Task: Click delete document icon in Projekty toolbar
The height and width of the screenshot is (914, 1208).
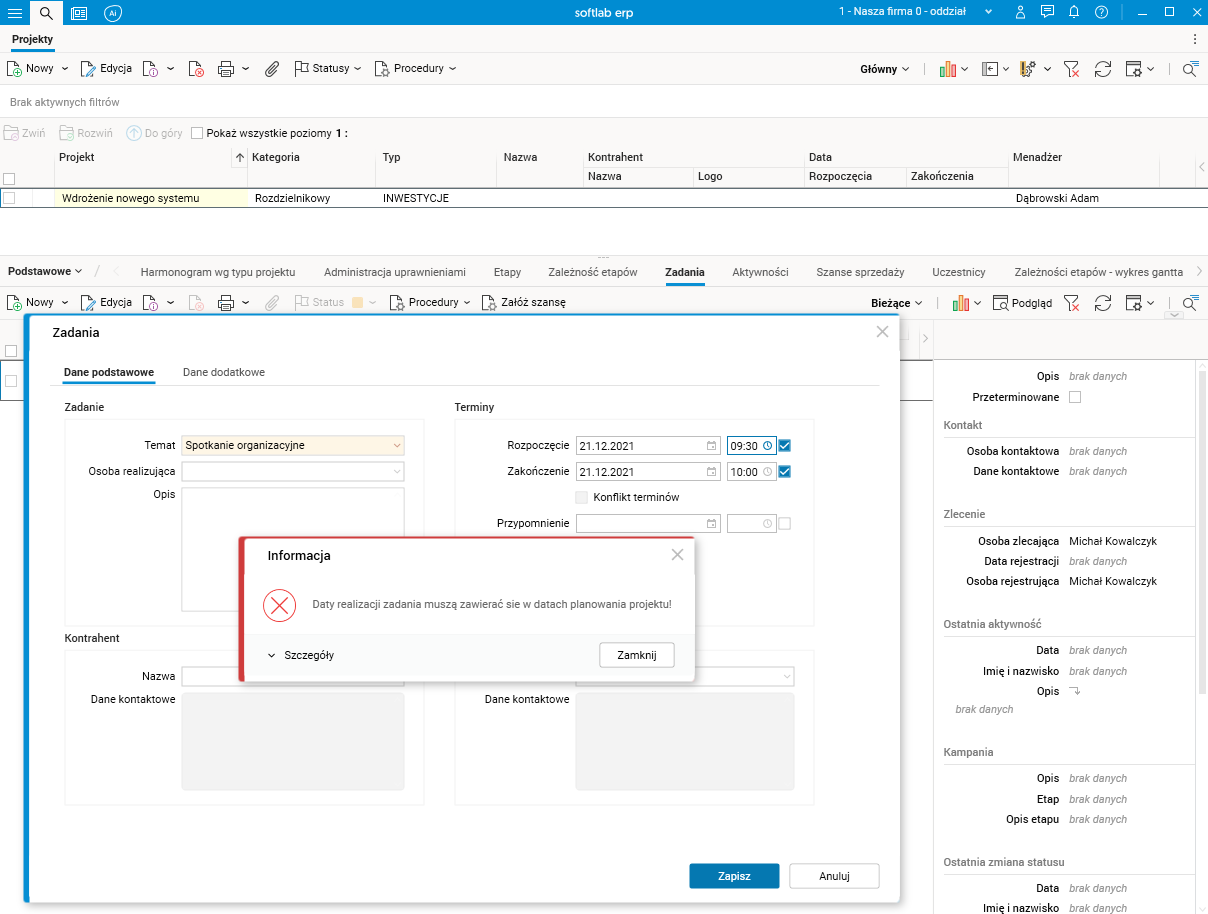Action: pyautogui.click(x=197, y=69)
